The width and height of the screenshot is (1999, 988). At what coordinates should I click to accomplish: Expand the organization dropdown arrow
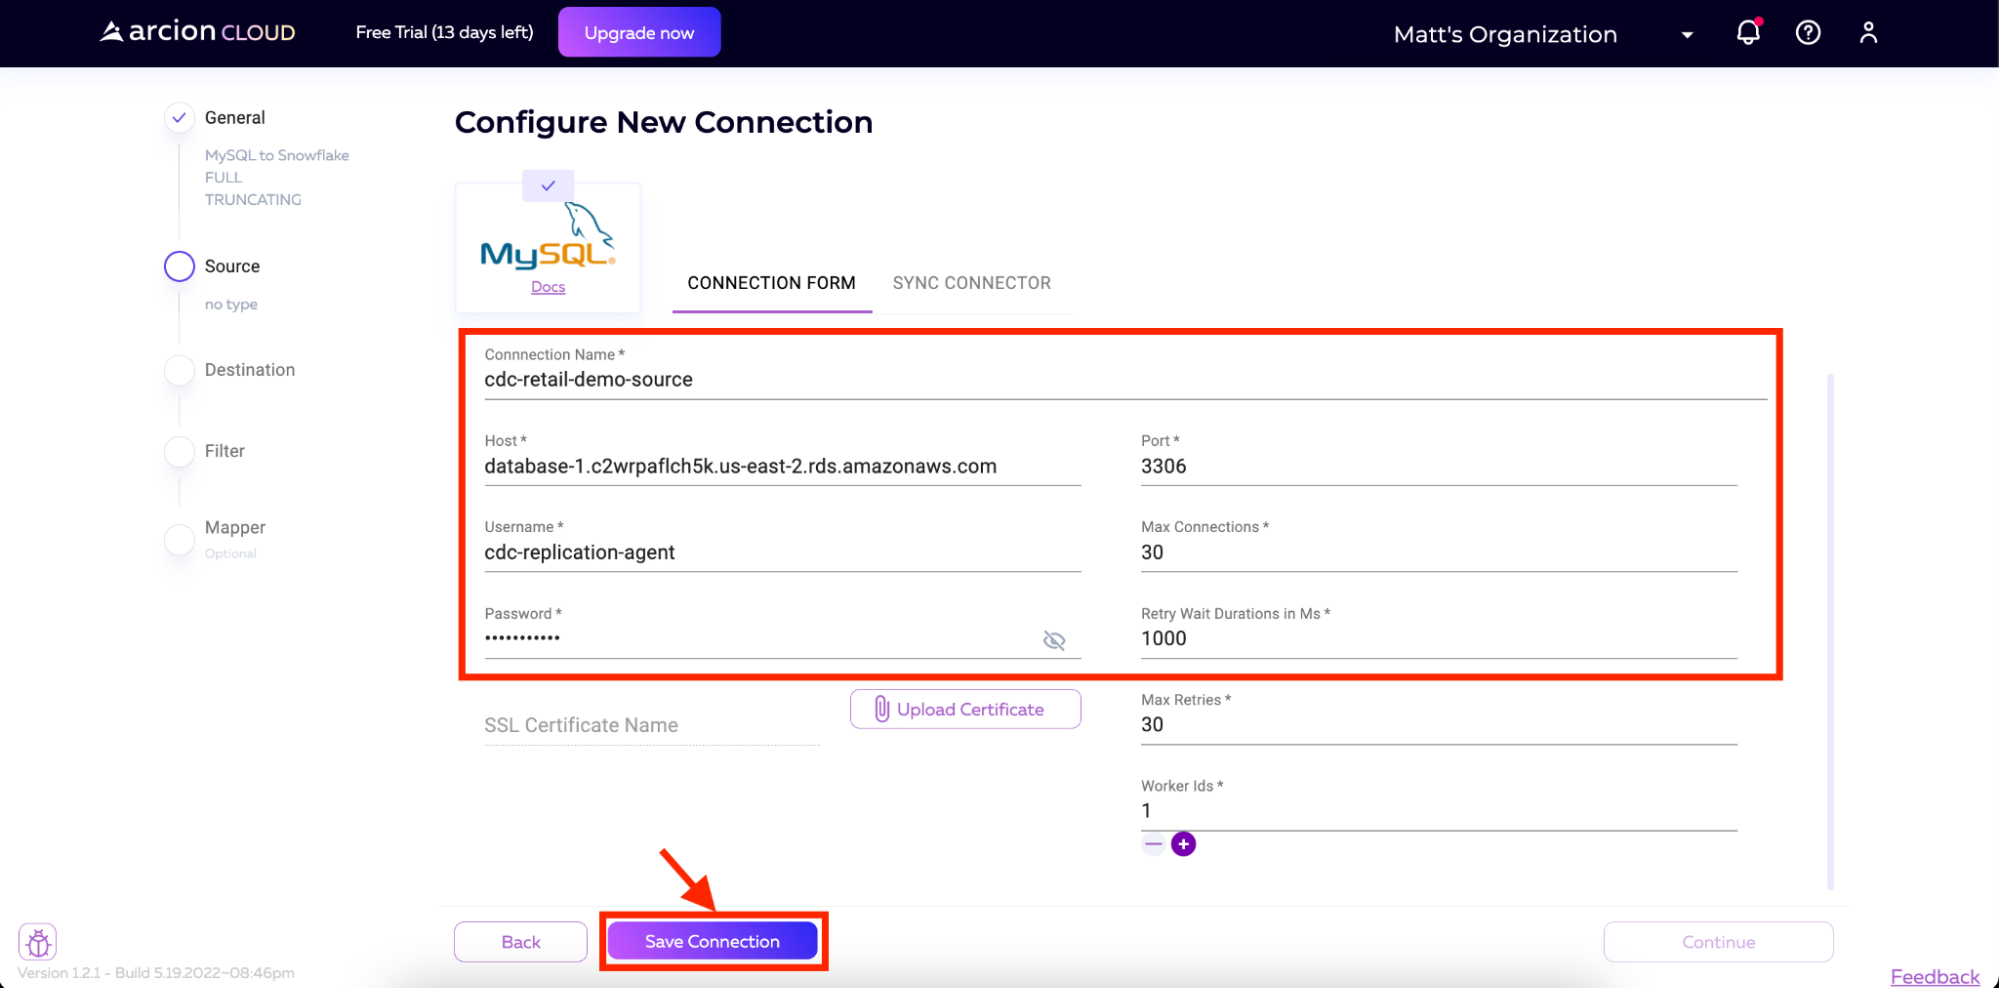tap(1687, 35)
